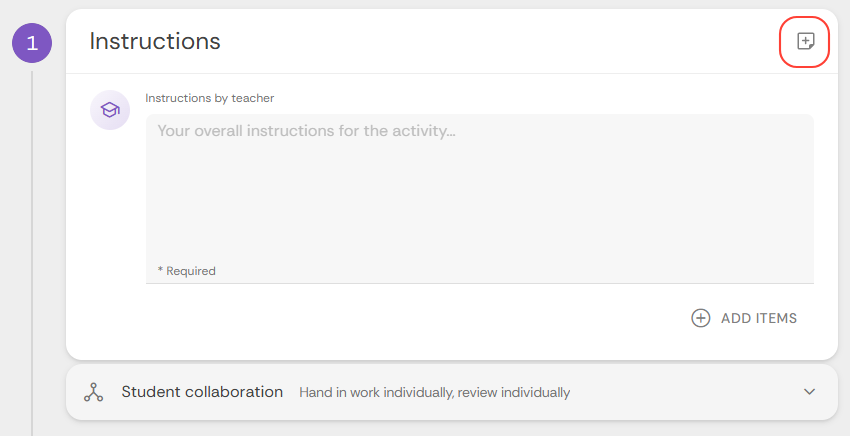
Task: Click the underline below the instructions field
Action: click(479, 283)
